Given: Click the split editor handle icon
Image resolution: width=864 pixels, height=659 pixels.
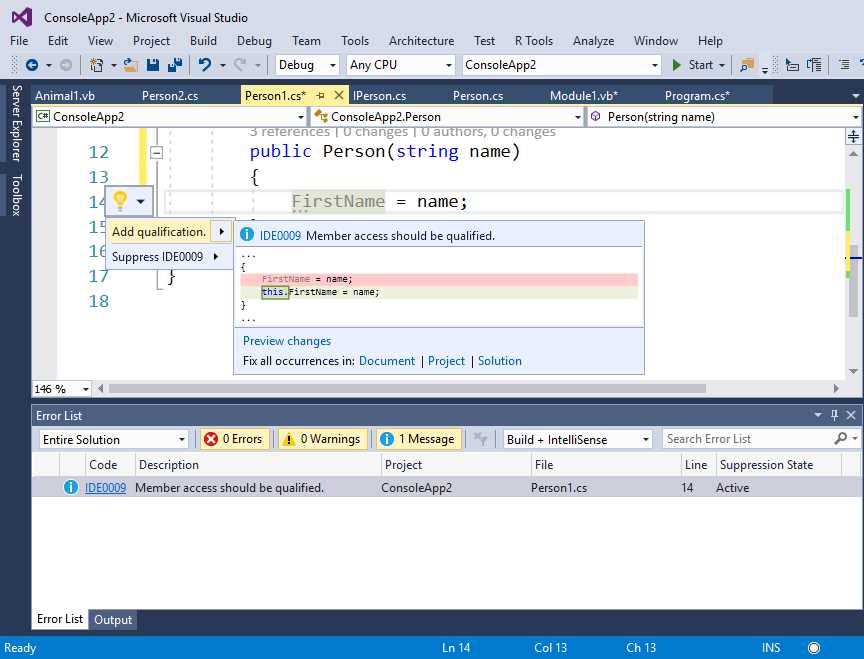Looking at the screenshot, I should pos(853,137).
